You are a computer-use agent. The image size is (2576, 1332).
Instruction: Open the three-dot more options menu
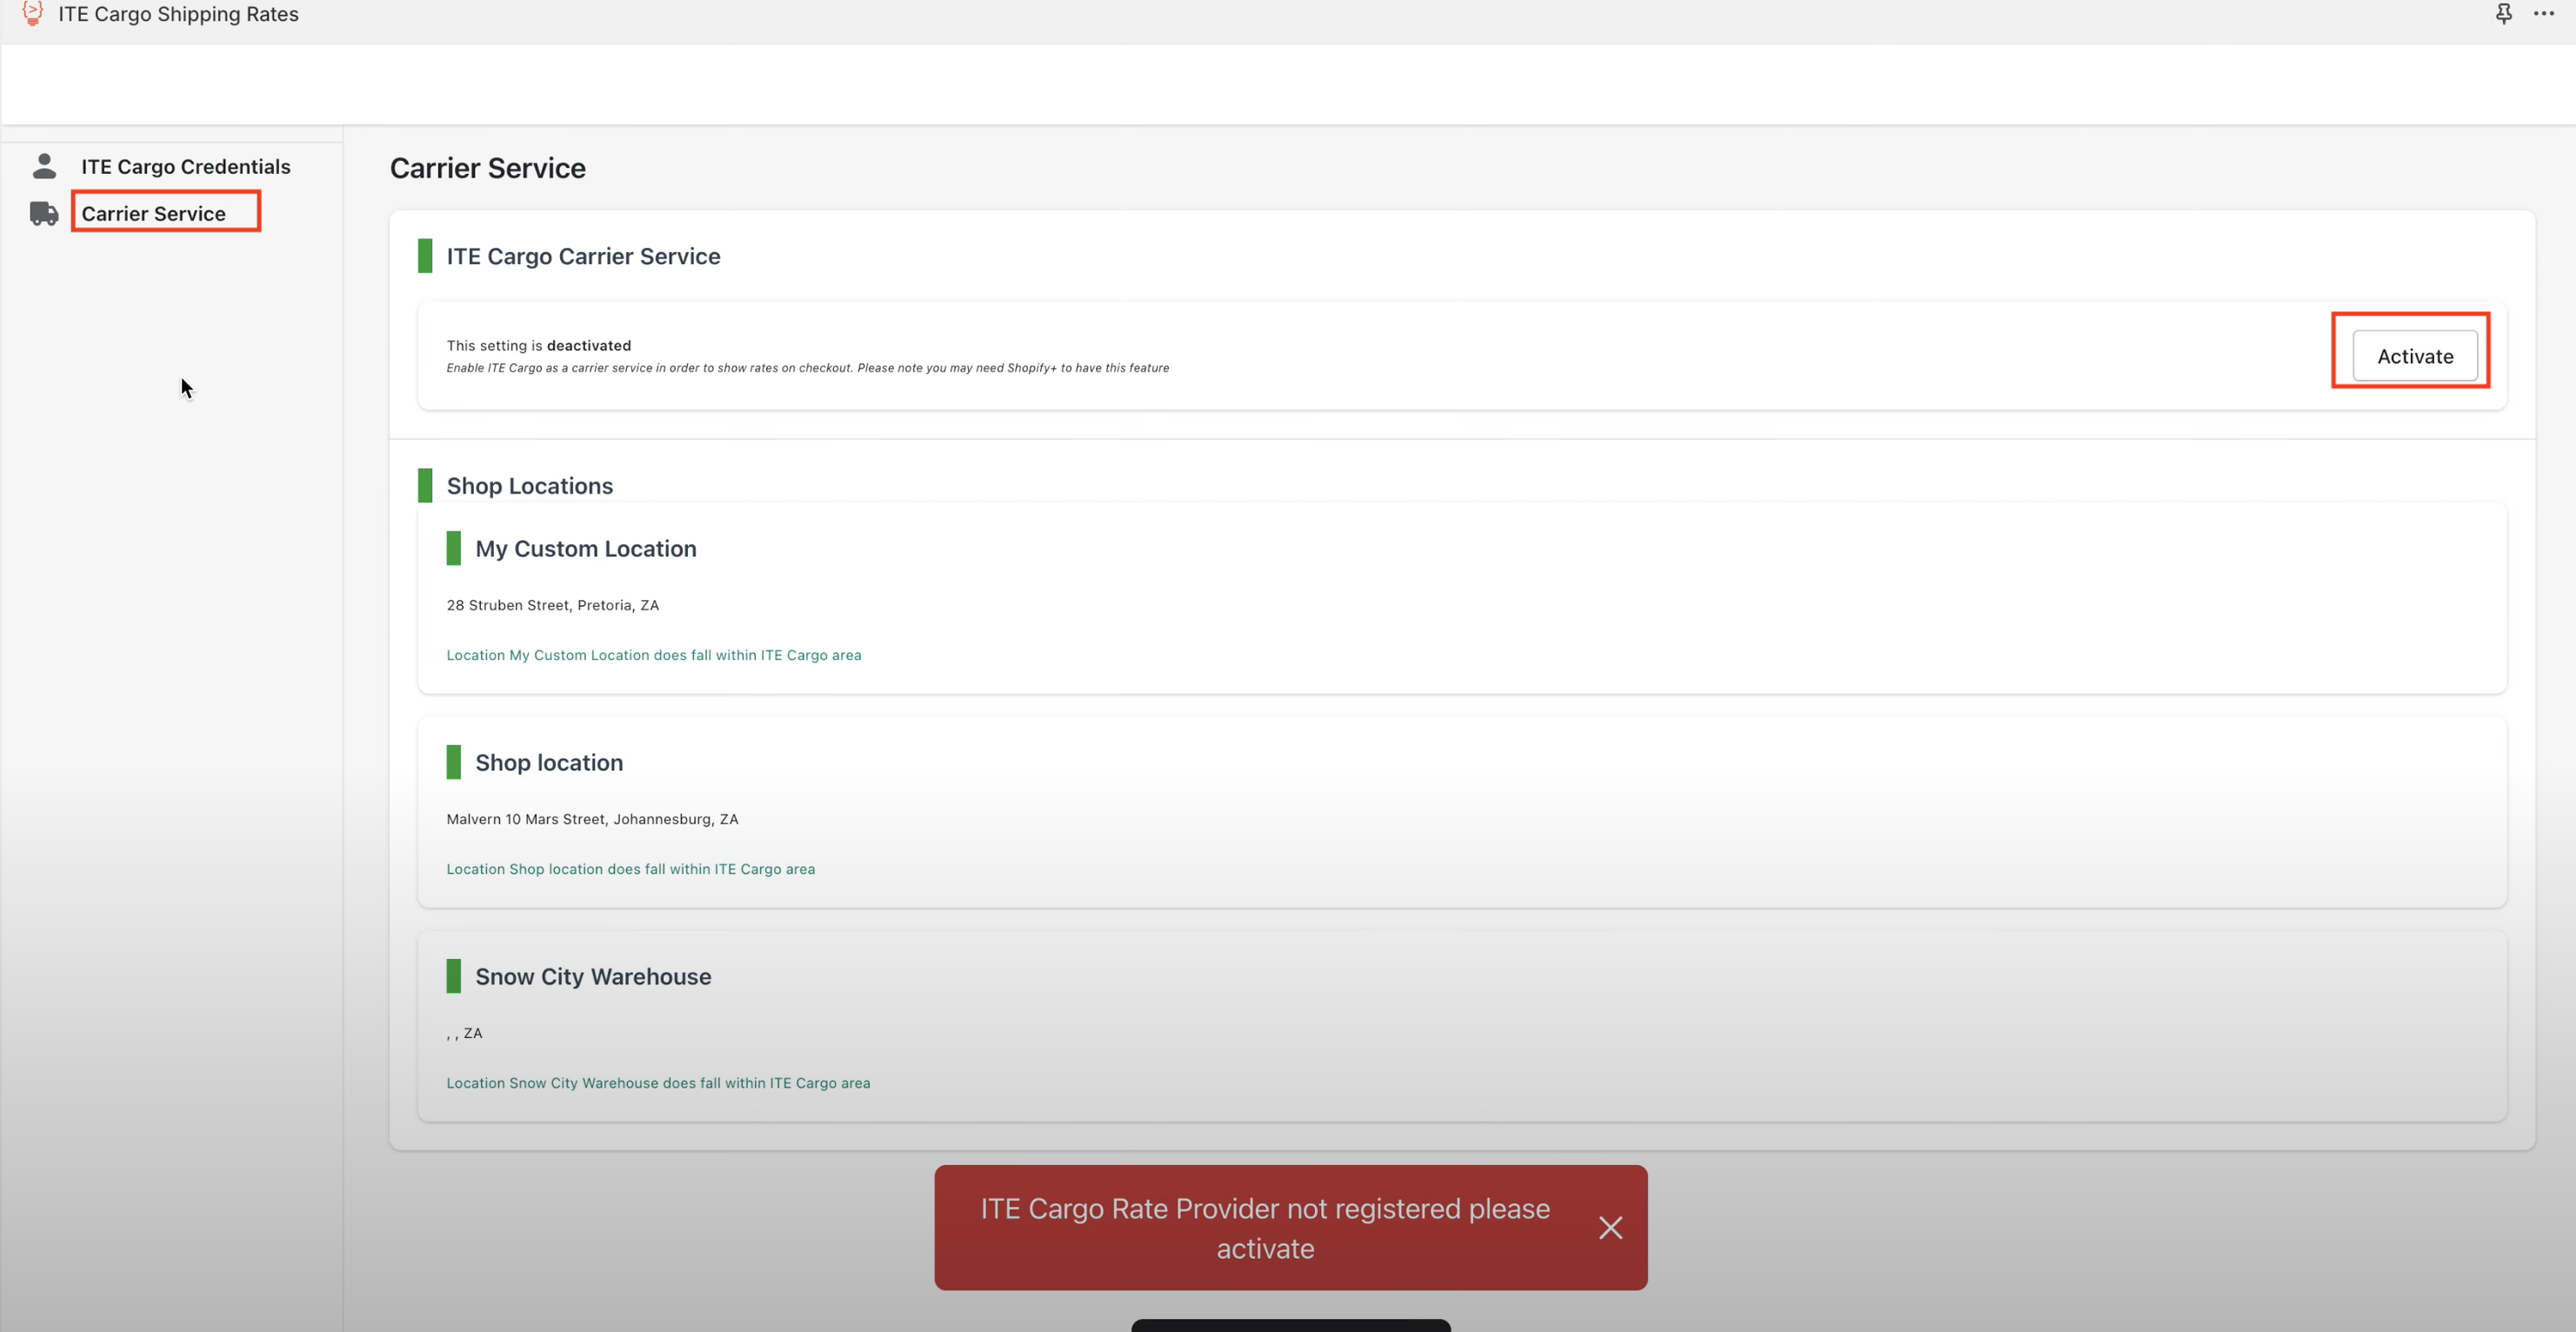tap(2544, 14)
